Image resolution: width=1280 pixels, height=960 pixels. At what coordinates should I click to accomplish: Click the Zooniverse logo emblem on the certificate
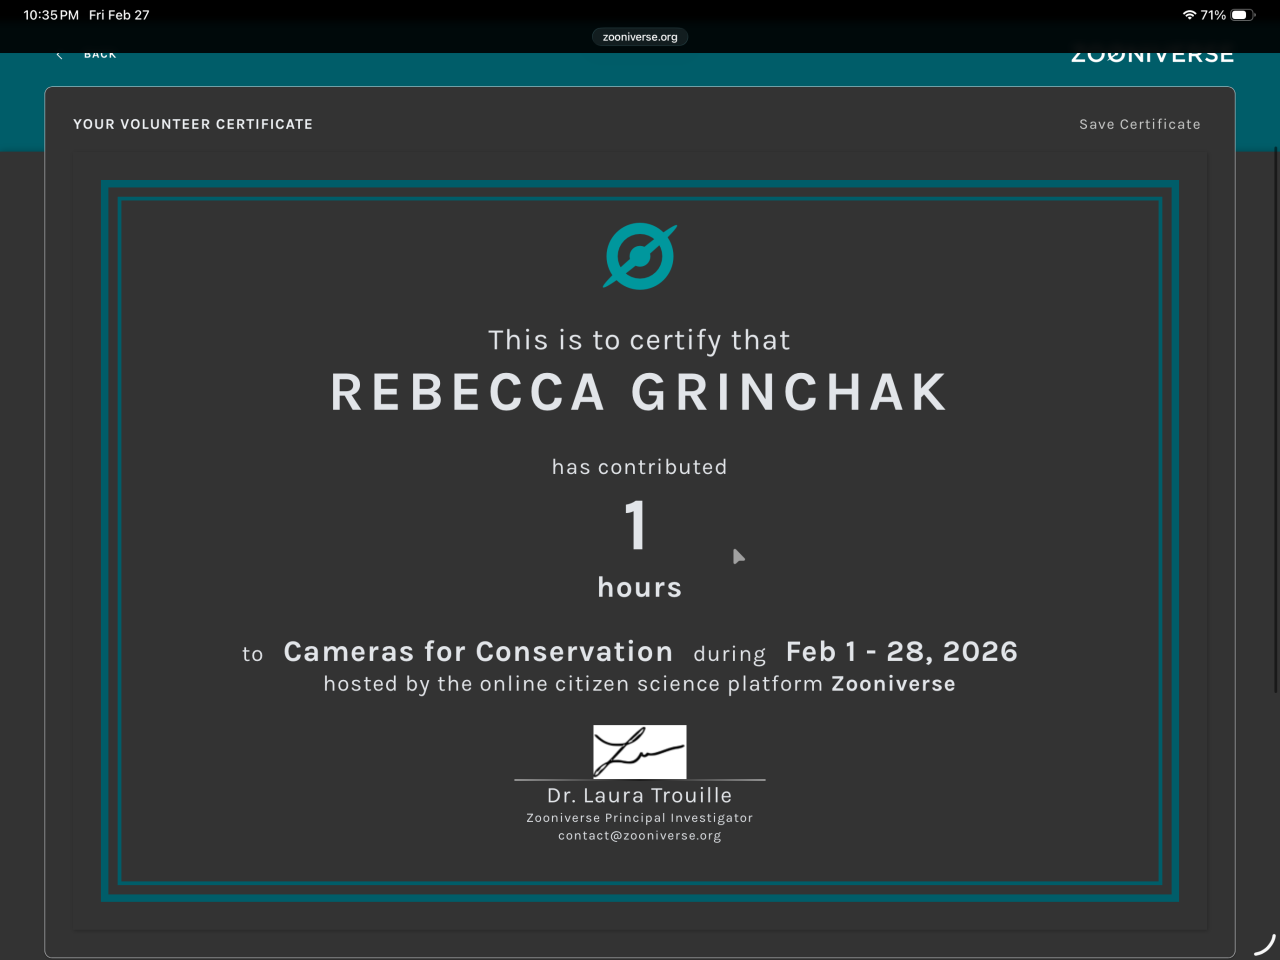pos(640,256)
